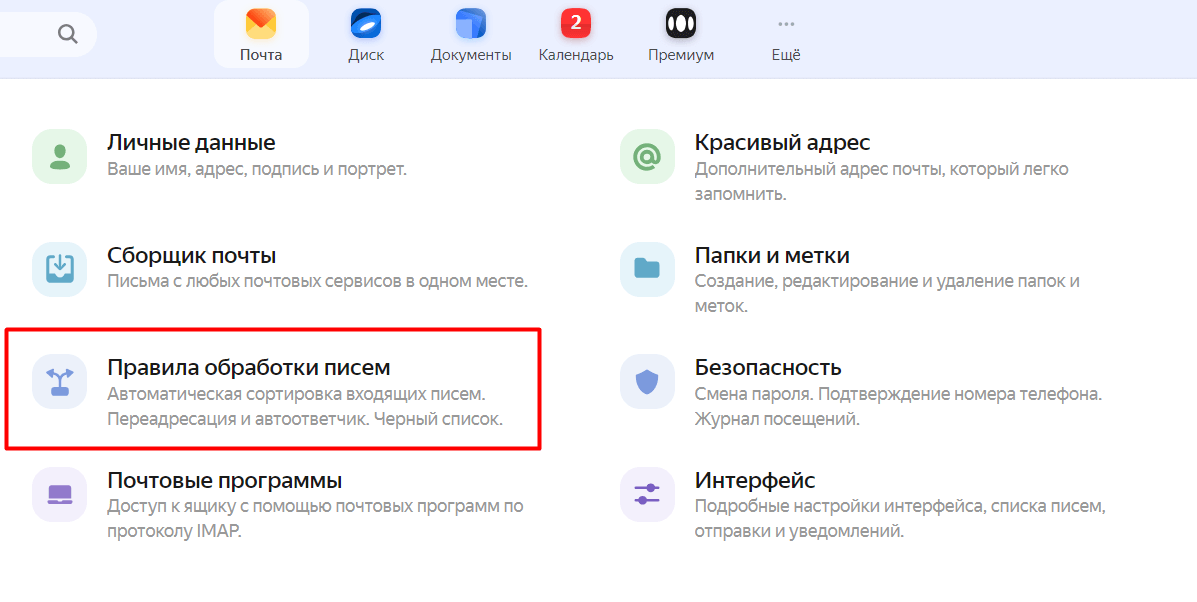The image size is (1197, 602).
Task: Open Личные данные settings heading
Action: click(191, 143)
